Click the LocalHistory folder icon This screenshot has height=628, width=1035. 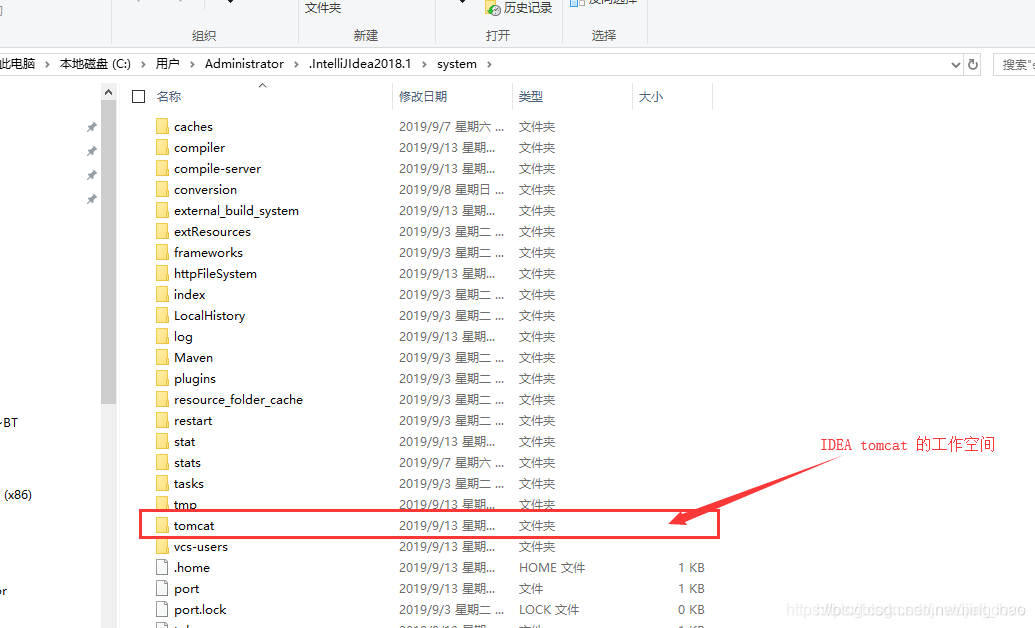[162, 316]
